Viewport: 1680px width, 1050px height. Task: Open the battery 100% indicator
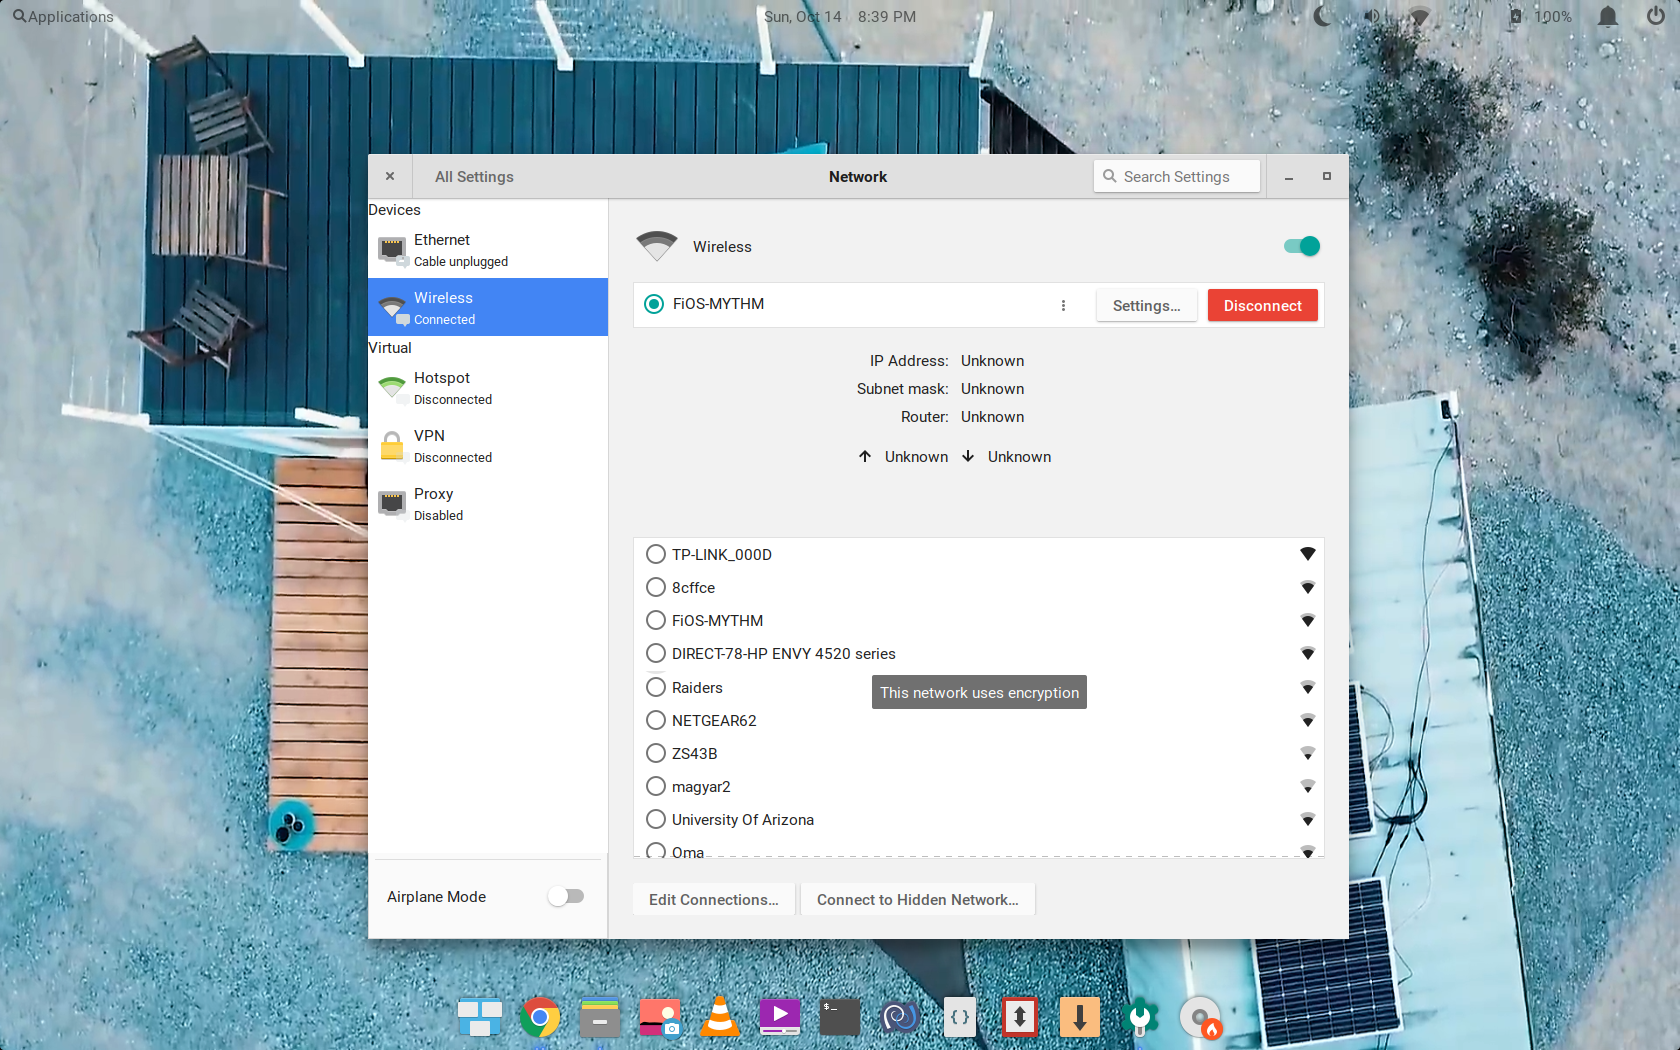[1541, 16]
